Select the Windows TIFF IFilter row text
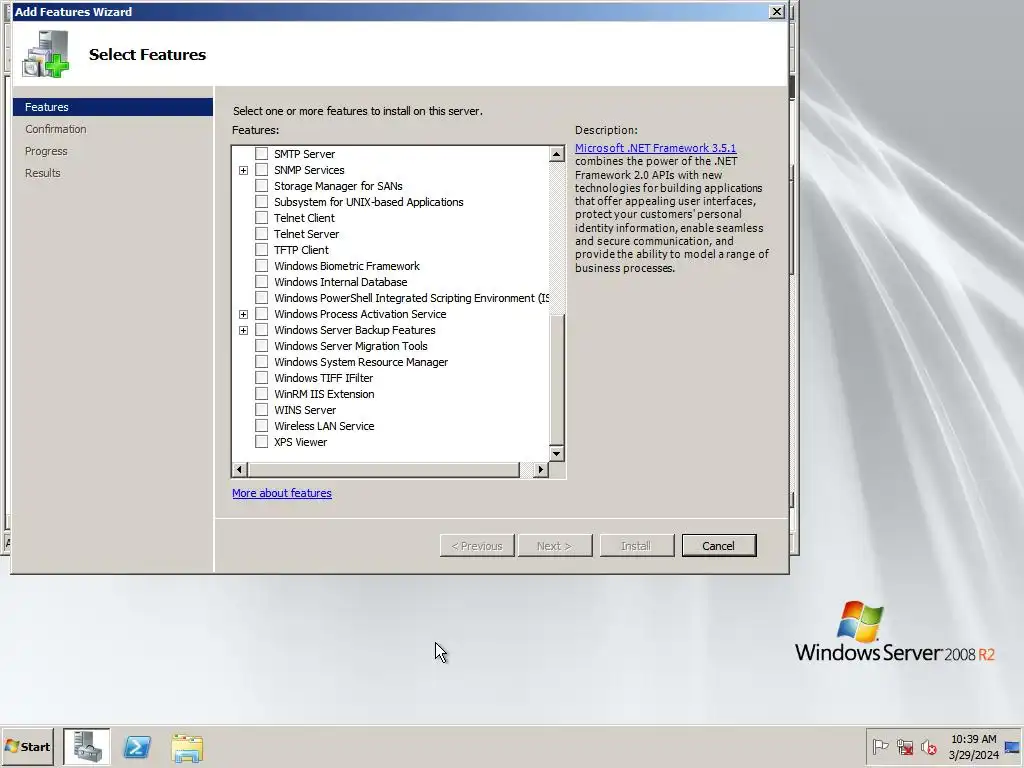The image size is (1024, 768). pyautogui.click(x=323, y=377)
